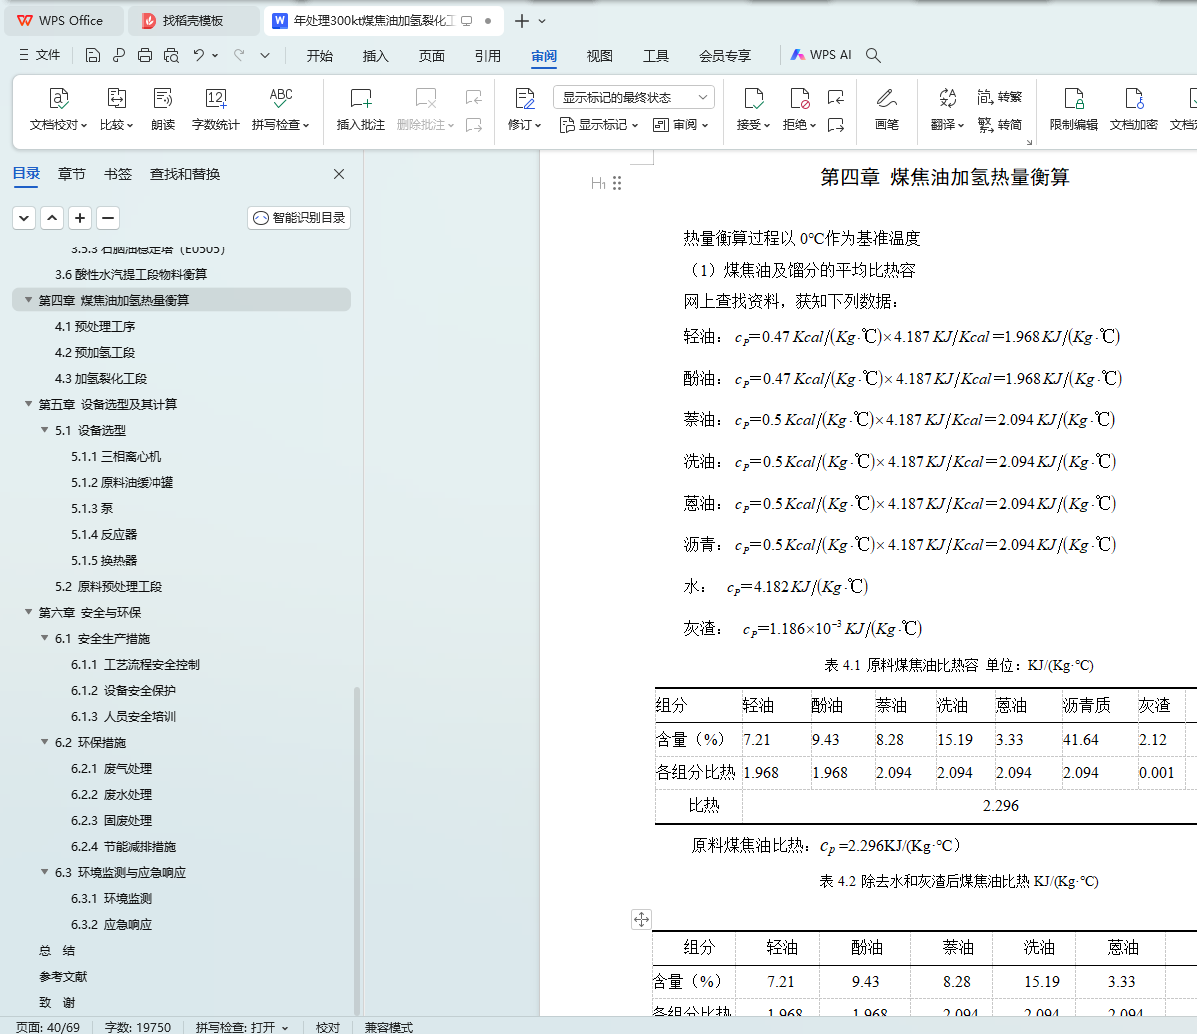Convert text with 简转繁
Viewport: 1197px width, 1034px height.
pos(999,97)
